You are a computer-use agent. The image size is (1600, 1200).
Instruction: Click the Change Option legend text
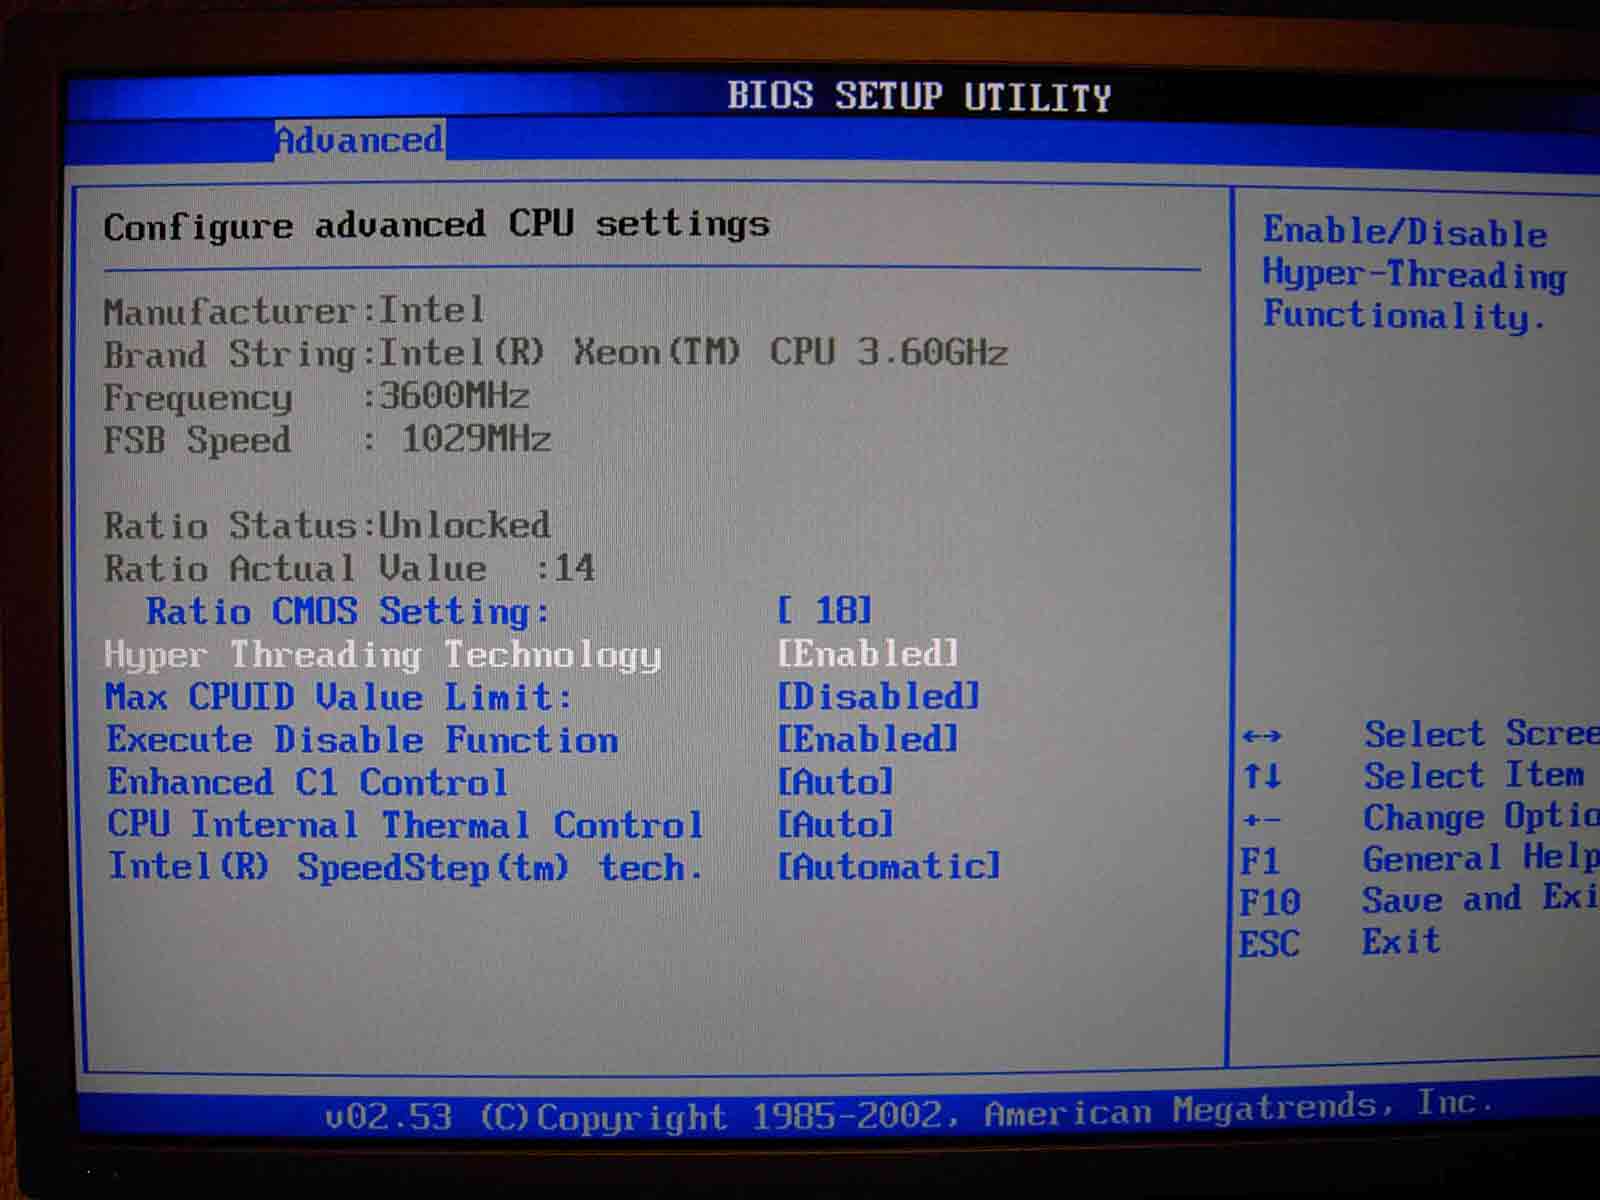tap(1482, 817)
